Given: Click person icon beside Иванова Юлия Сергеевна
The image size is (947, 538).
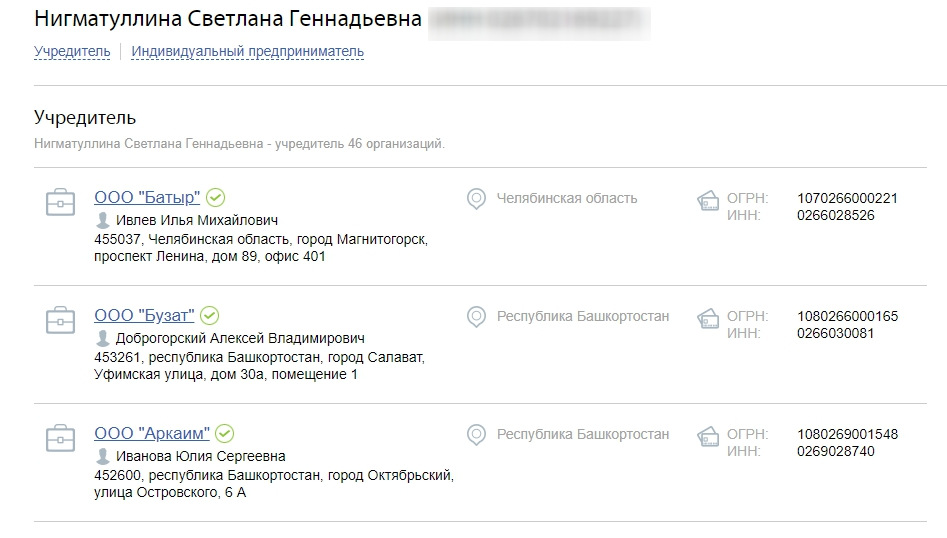Looking at the screenshot, I should coord(103,456).
